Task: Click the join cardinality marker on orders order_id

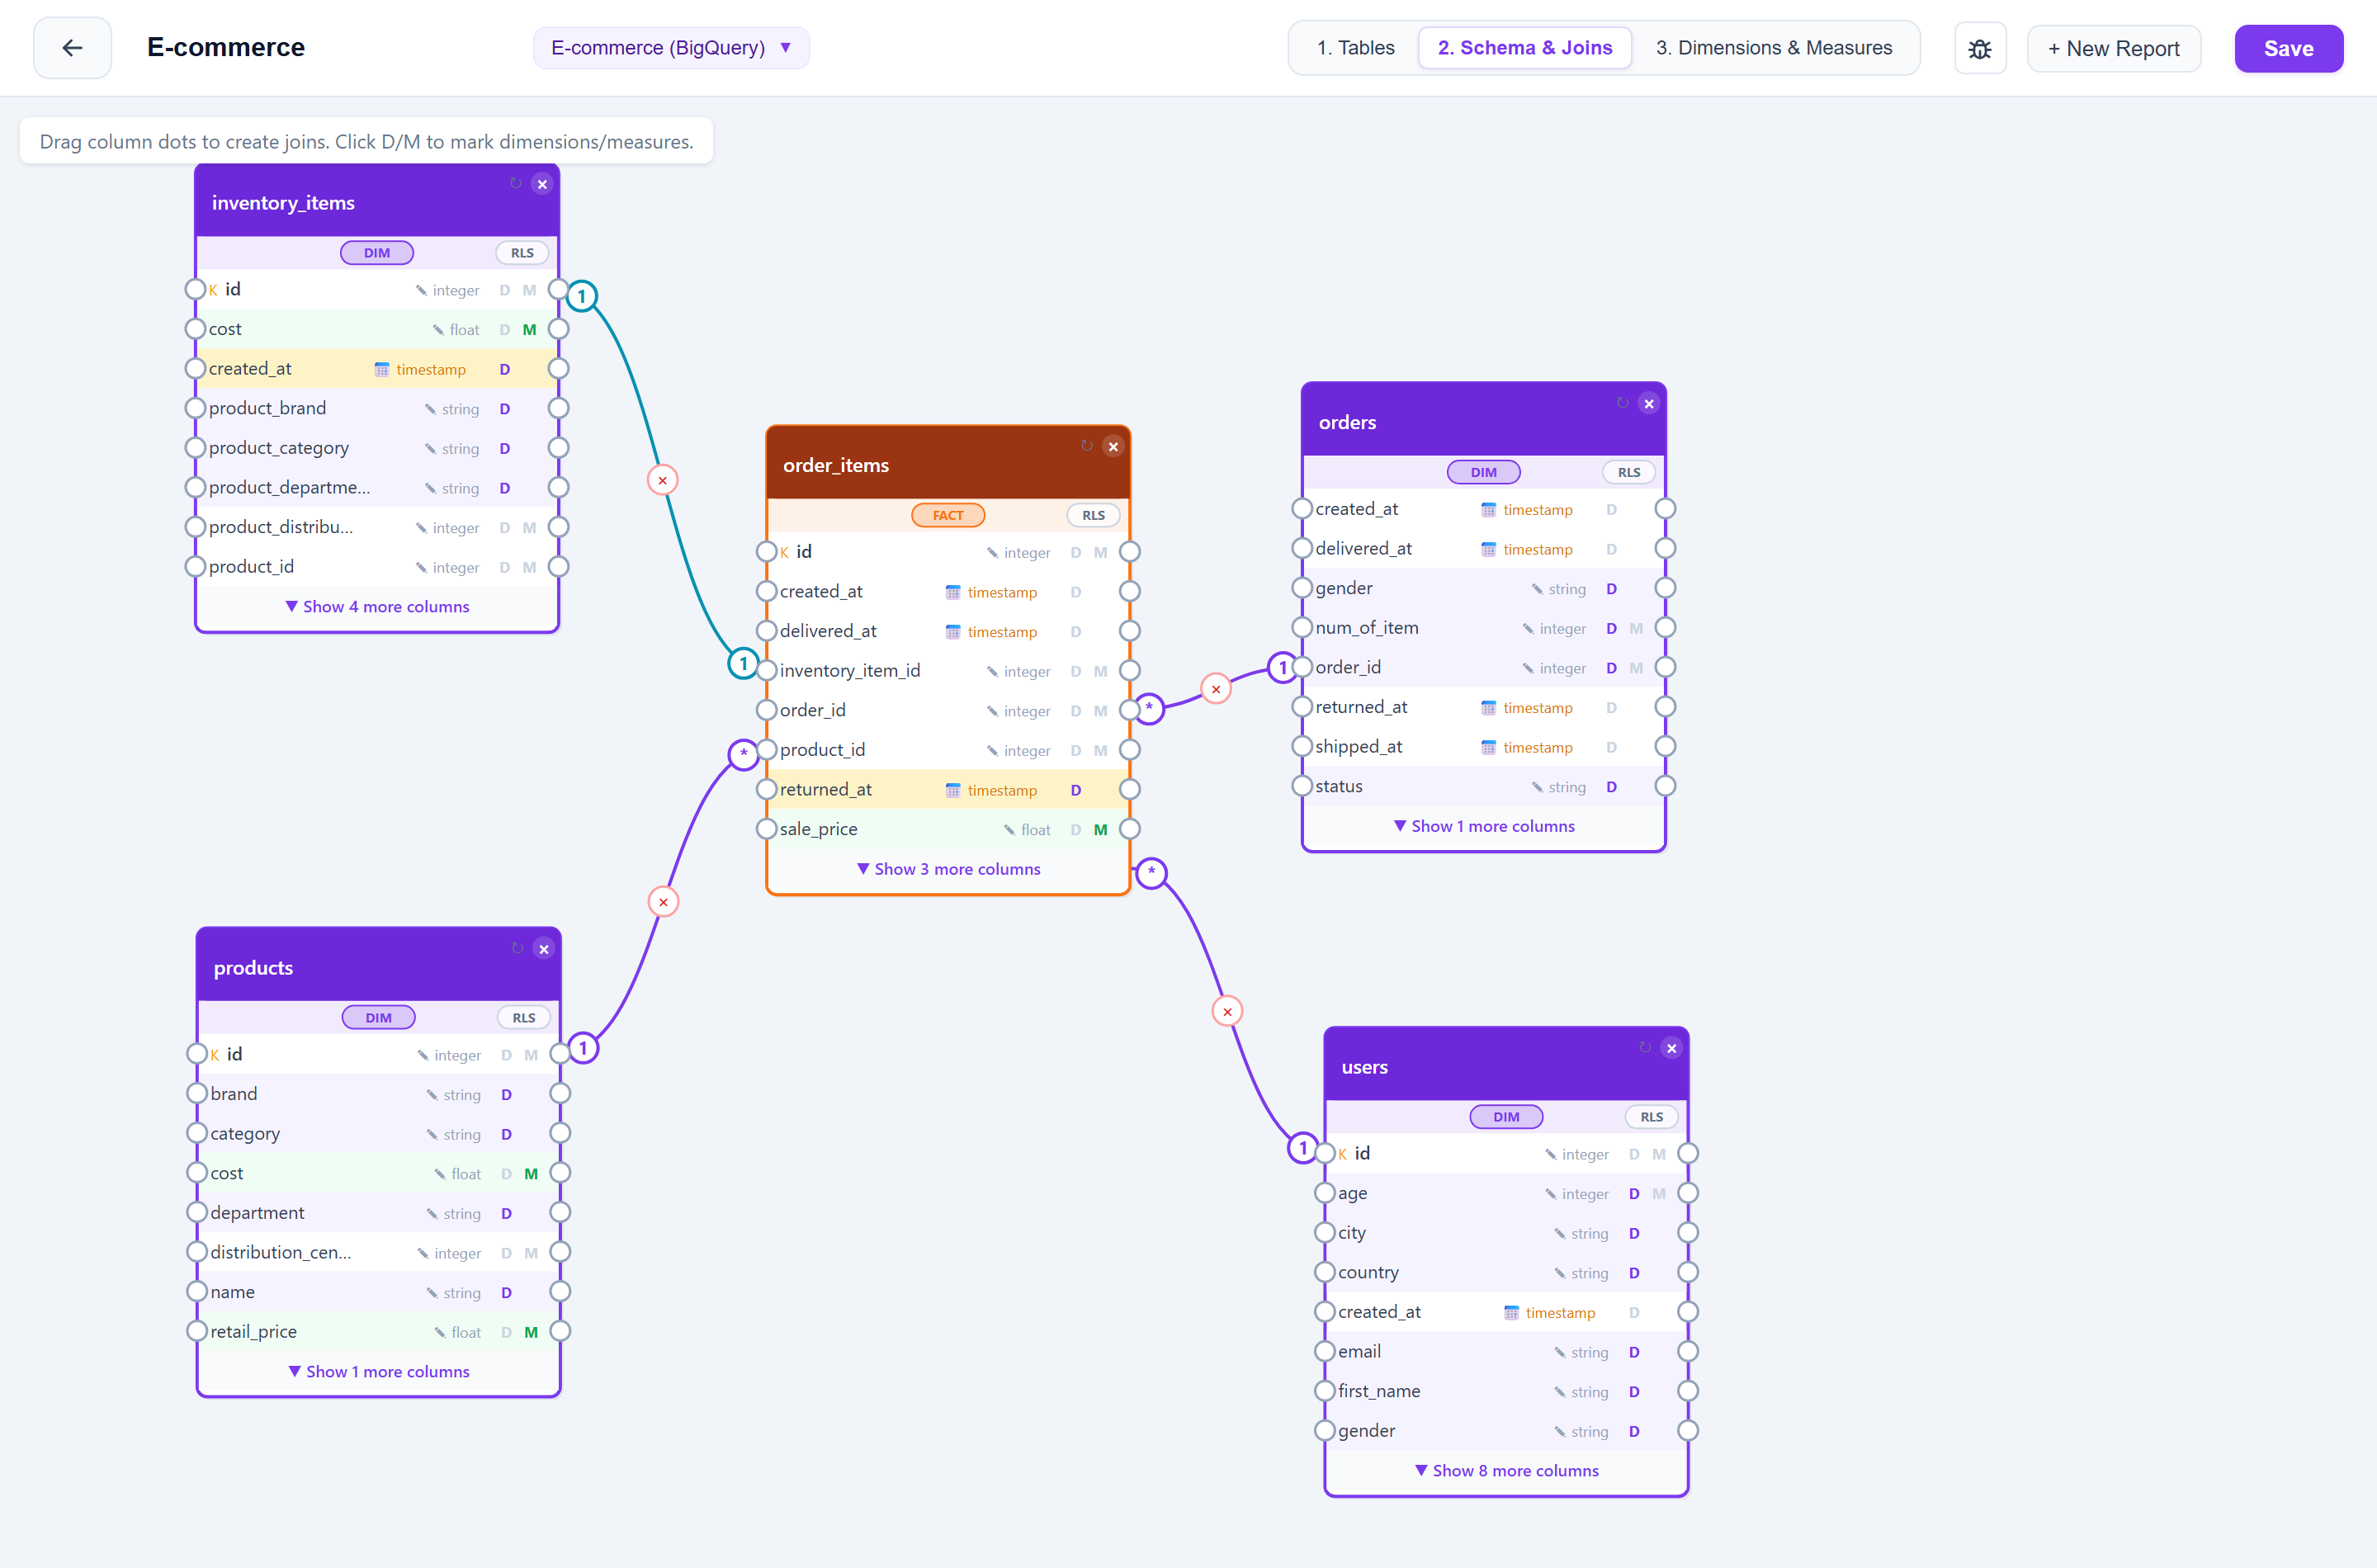Action: pos(1283,667)
